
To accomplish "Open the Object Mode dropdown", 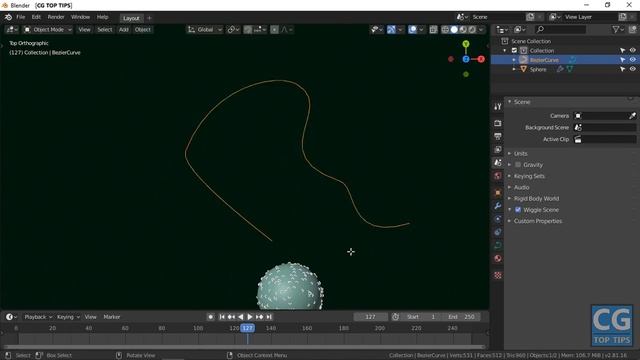I will (47, 30).
